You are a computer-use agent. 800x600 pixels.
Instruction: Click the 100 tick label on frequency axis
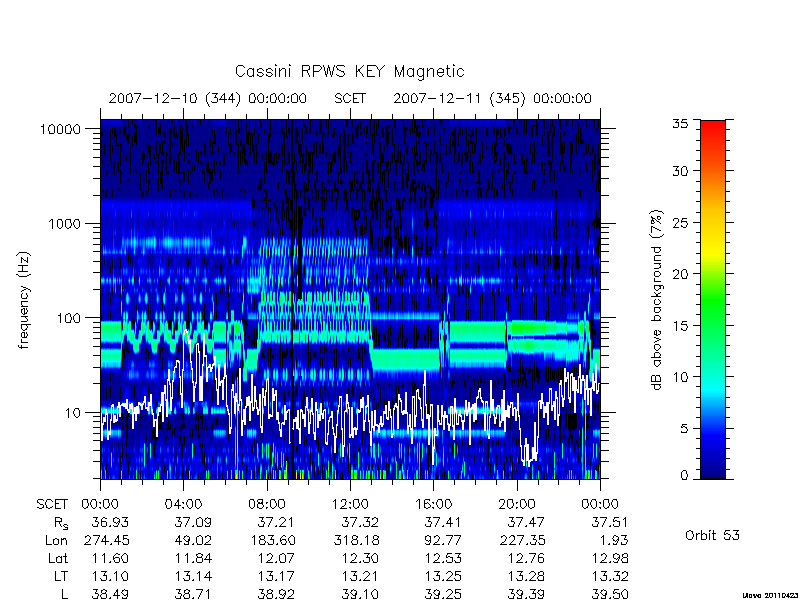coord(69,318)
